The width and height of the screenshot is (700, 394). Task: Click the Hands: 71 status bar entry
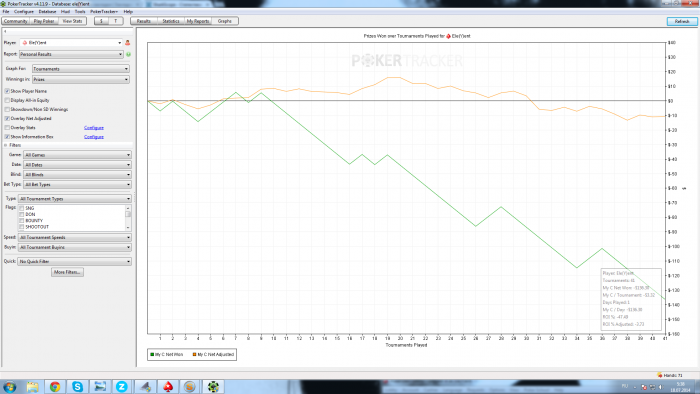[x=670, y=375]
